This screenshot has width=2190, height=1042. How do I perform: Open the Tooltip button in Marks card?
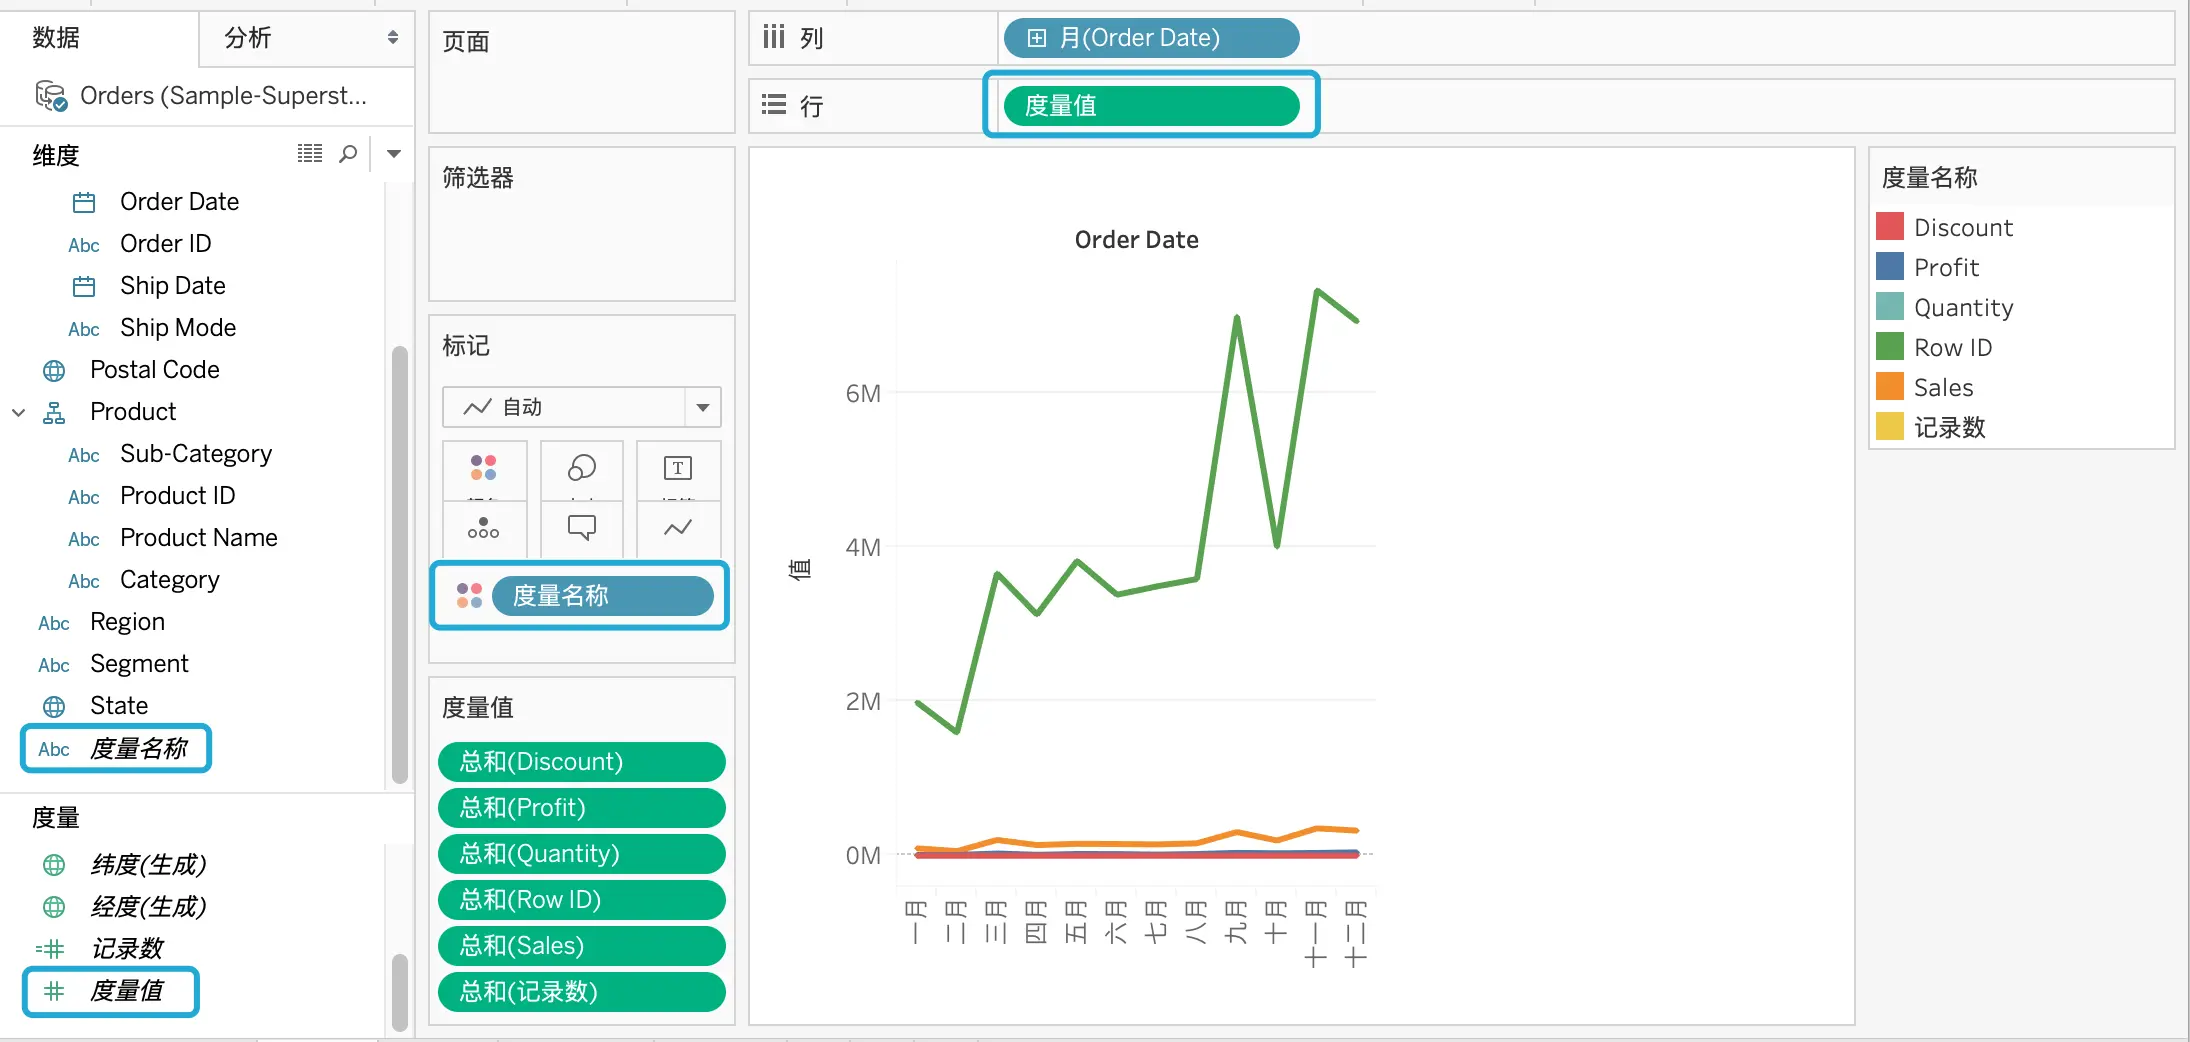point(581,528)
